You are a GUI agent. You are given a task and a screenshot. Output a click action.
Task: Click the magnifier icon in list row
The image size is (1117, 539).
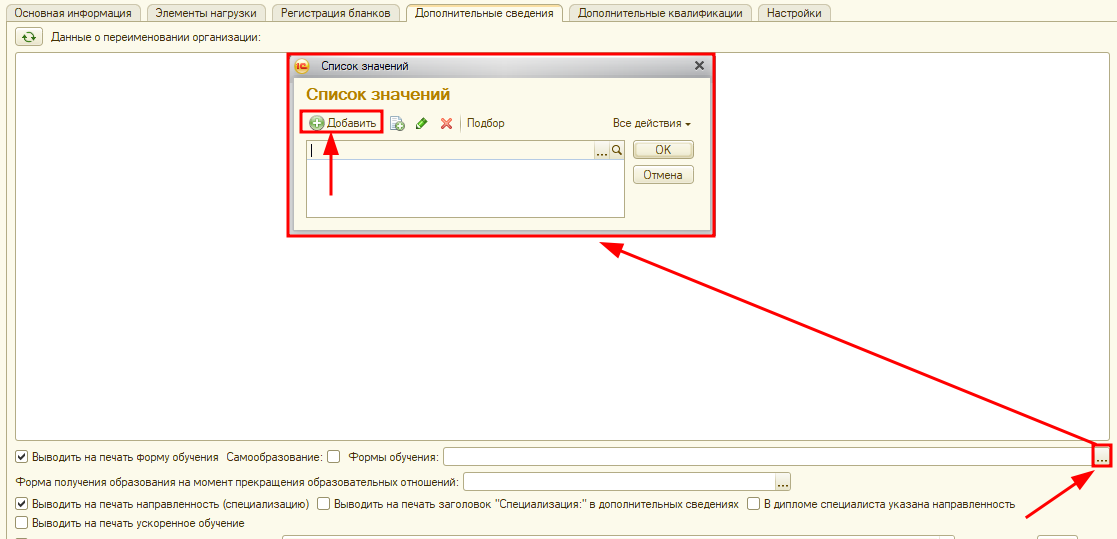coord(617,151)
